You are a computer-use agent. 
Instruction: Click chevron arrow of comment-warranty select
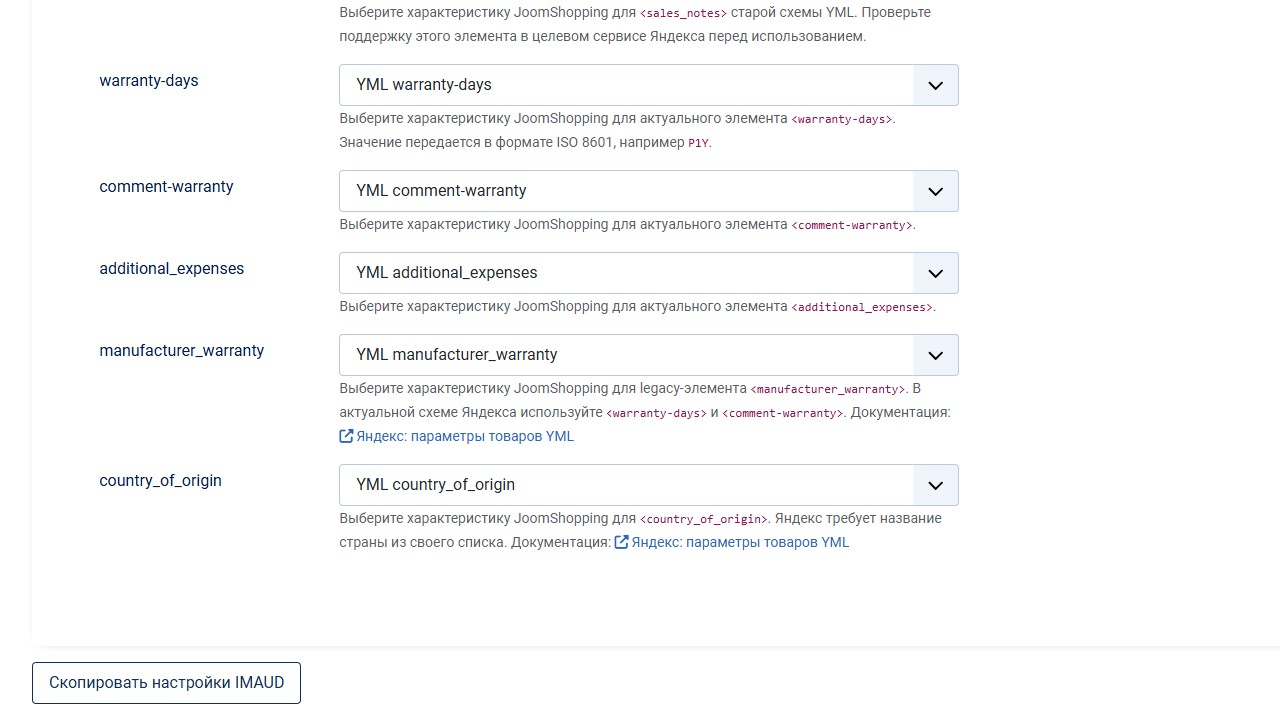[x=935, y=191]
